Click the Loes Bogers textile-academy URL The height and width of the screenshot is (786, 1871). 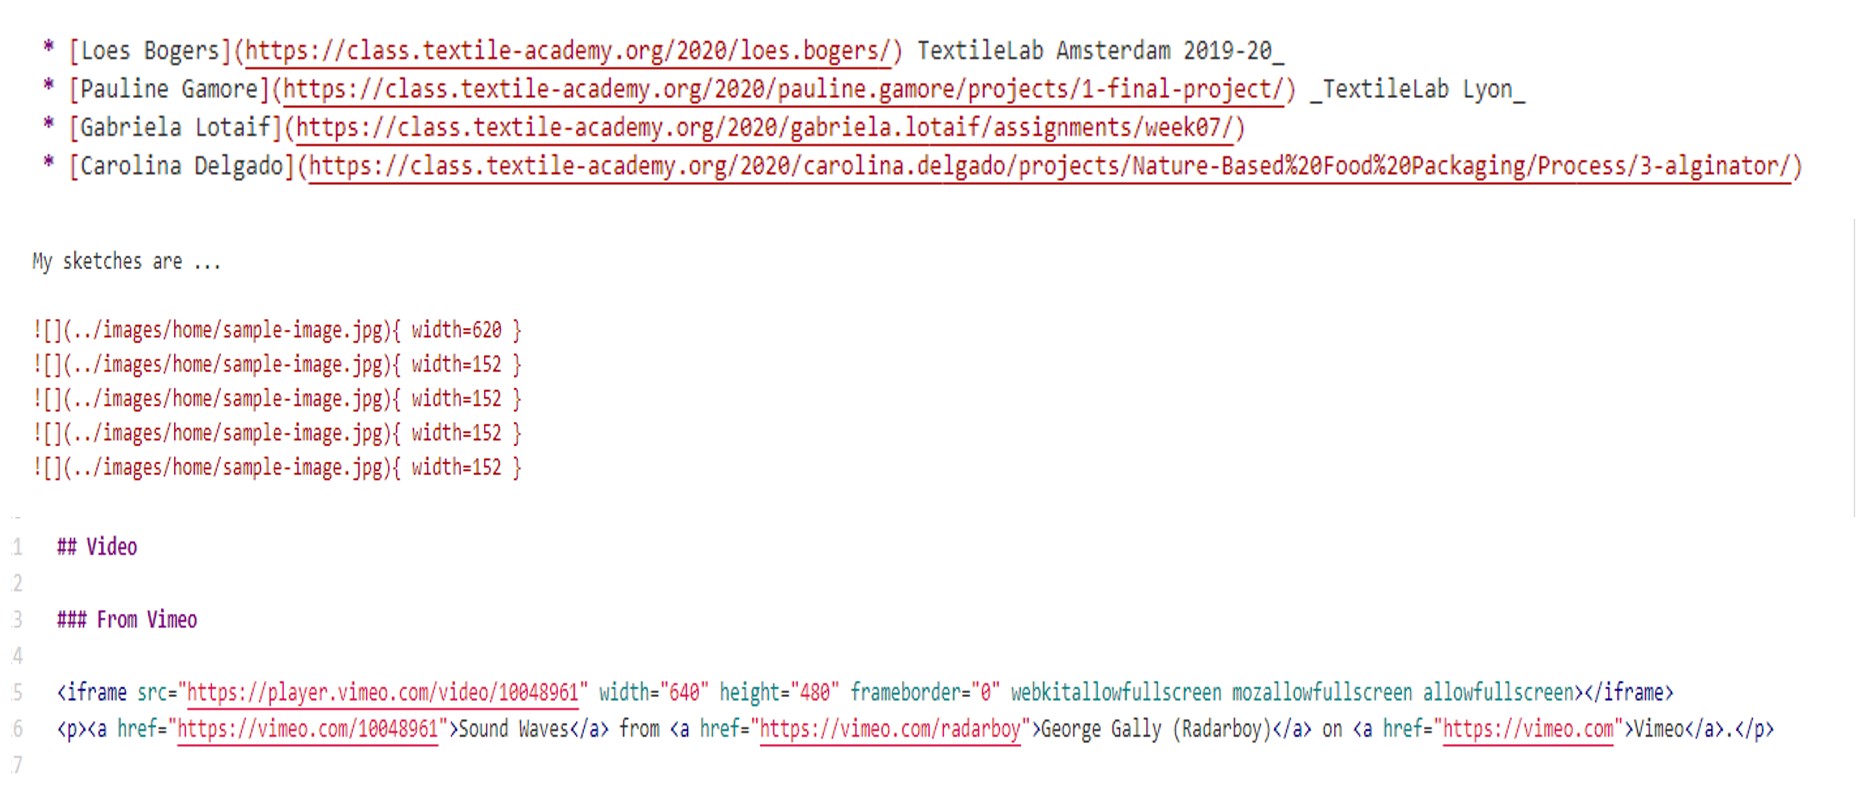point(567,51)
